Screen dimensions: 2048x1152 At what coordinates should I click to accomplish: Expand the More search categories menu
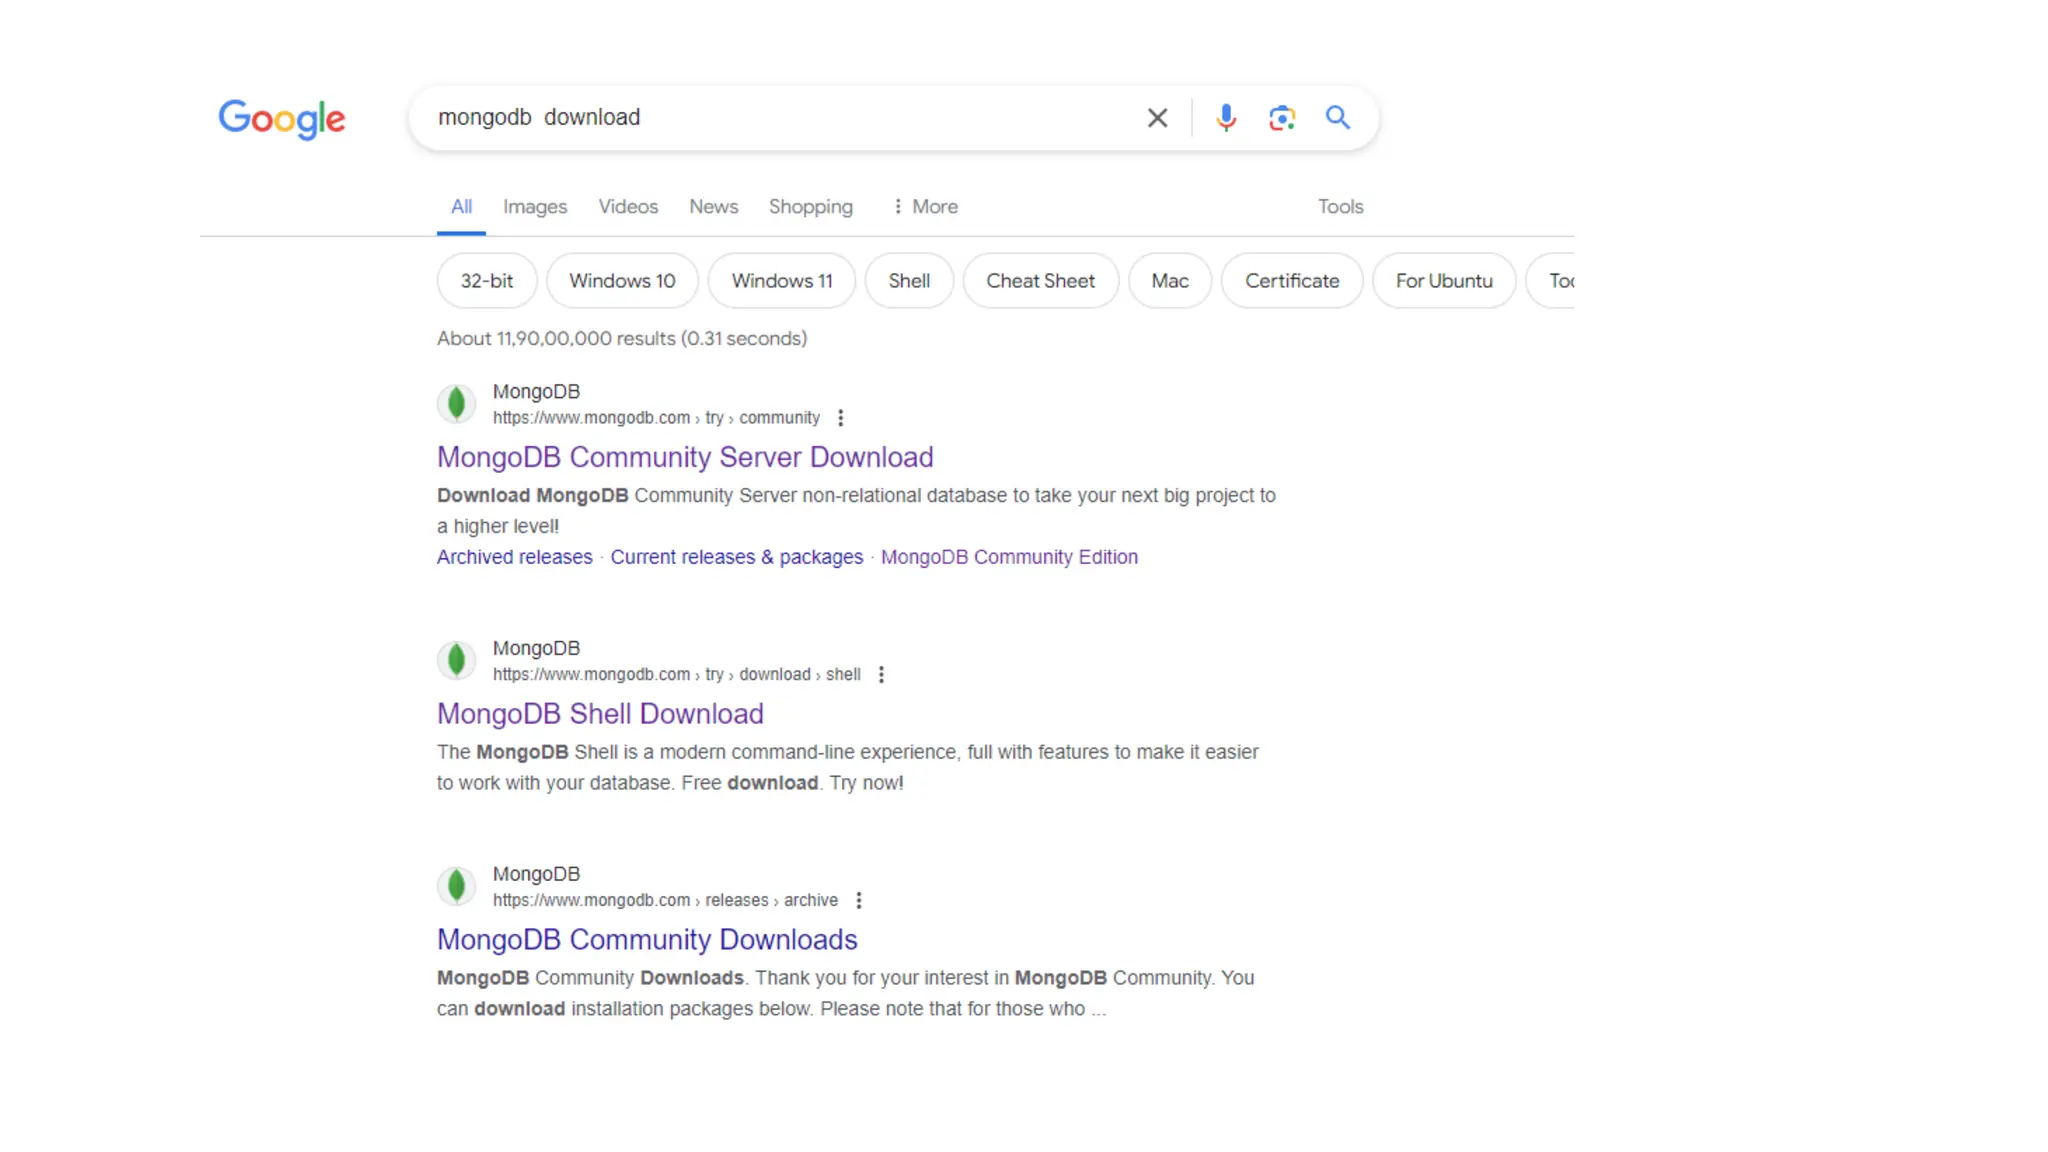(925, 207)
